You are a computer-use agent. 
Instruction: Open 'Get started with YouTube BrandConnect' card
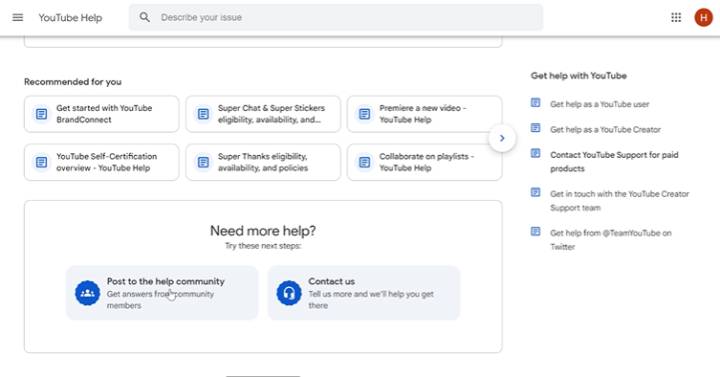(101, 114)
